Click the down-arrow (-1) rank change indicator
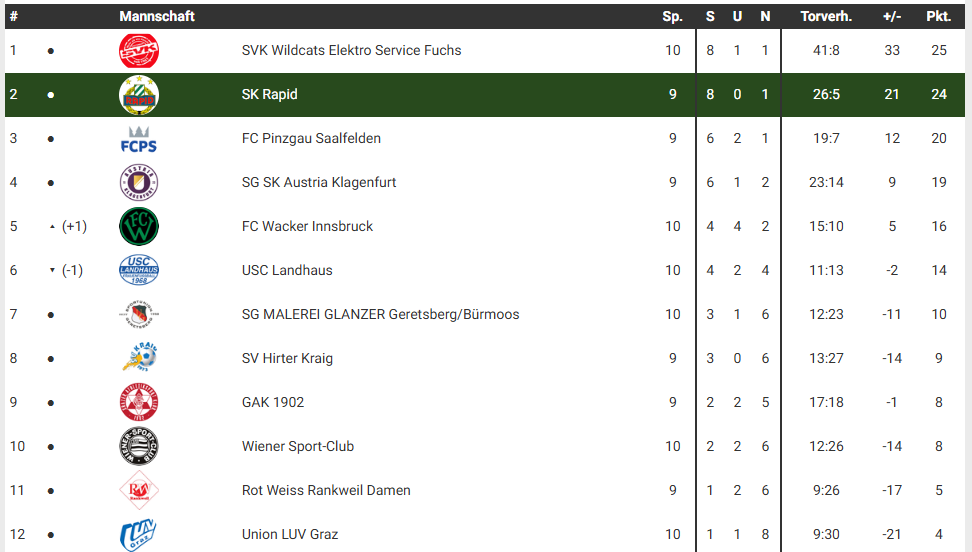This screenshot has height=552, width=972. 53,271
